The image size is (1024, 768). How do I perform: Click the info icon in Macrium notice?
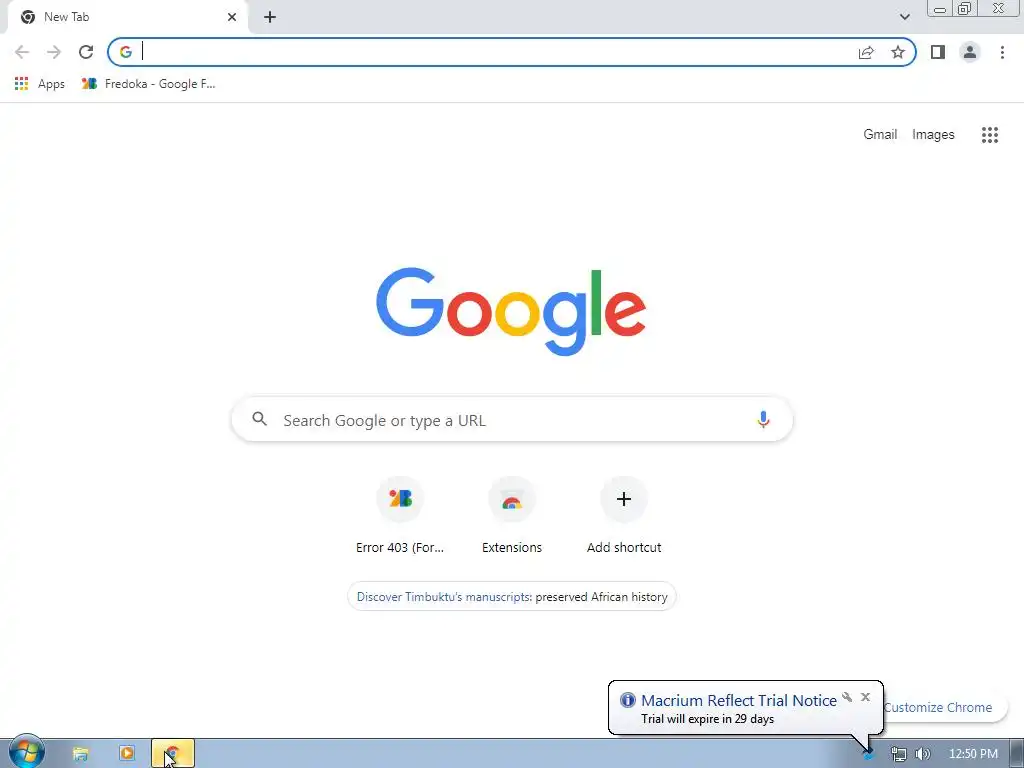628,700
